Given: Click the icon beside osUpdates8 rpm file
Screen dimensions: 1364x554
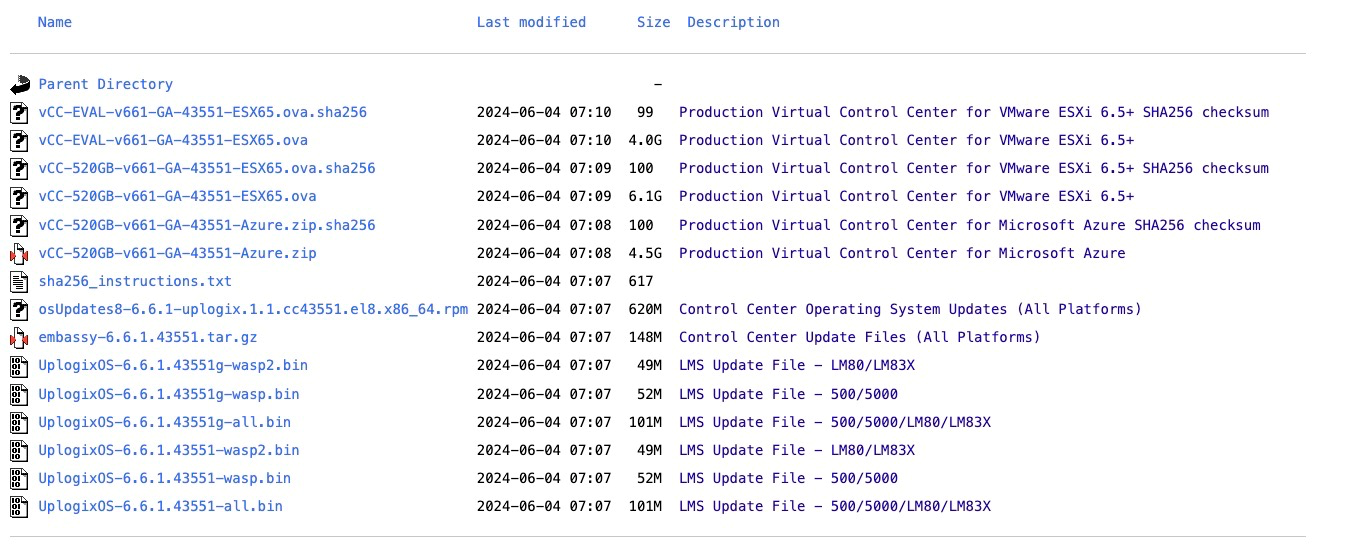Looking at the screenshot, I should click(20, 310).
